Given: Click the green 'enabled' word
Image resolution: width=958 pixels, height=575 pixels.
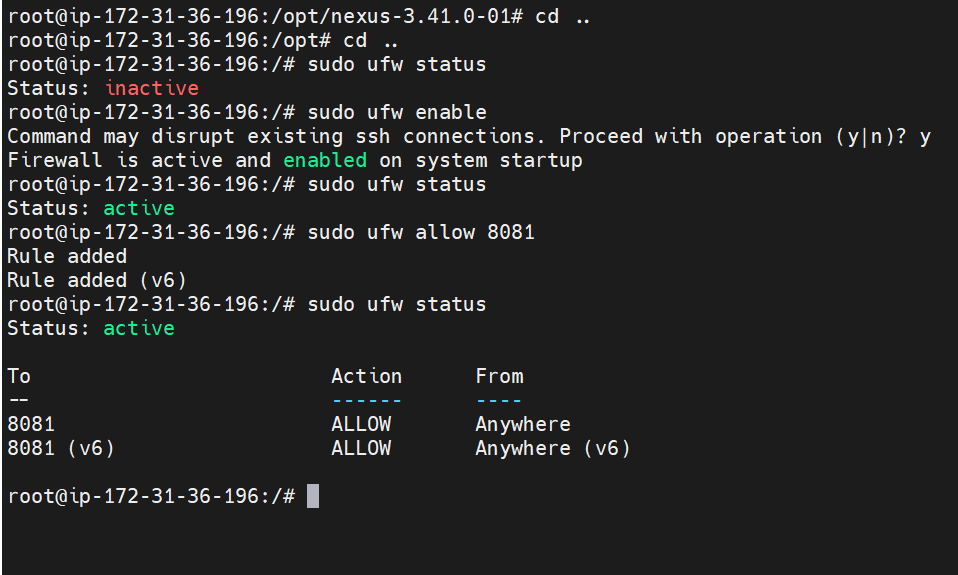Looking at the screenshot, I should click(x=325, y=160).
